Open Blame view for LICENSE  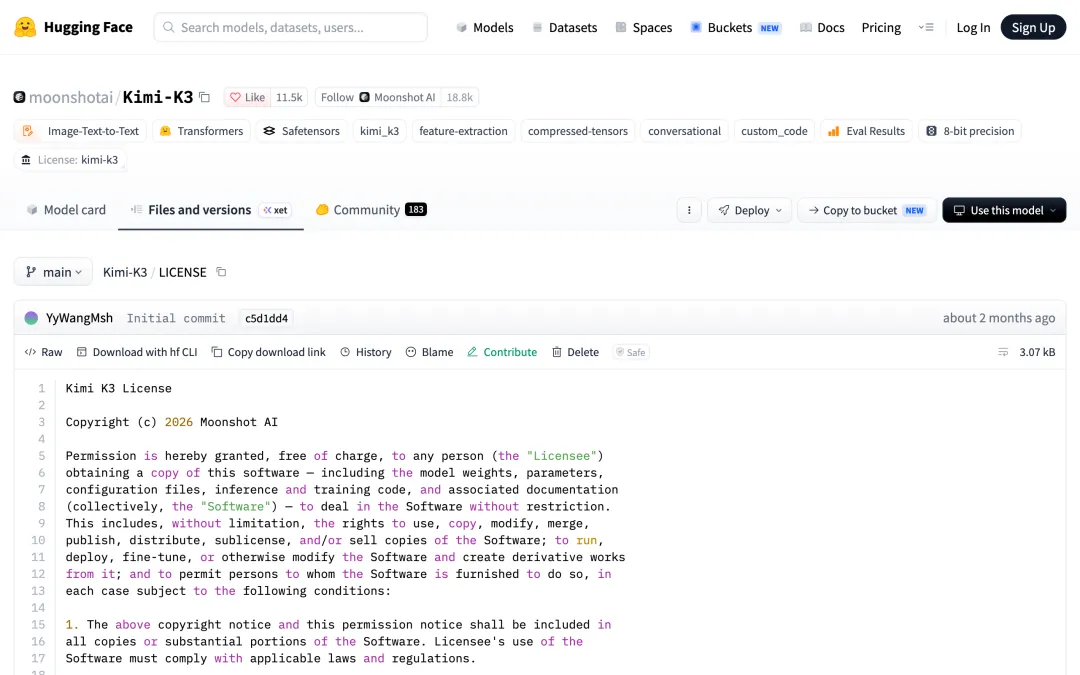click(x=429, y=352)
